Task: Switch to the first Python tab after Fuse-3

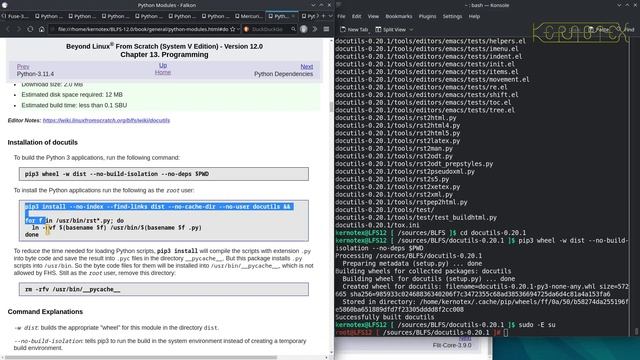Action: (x=49, y=16)
